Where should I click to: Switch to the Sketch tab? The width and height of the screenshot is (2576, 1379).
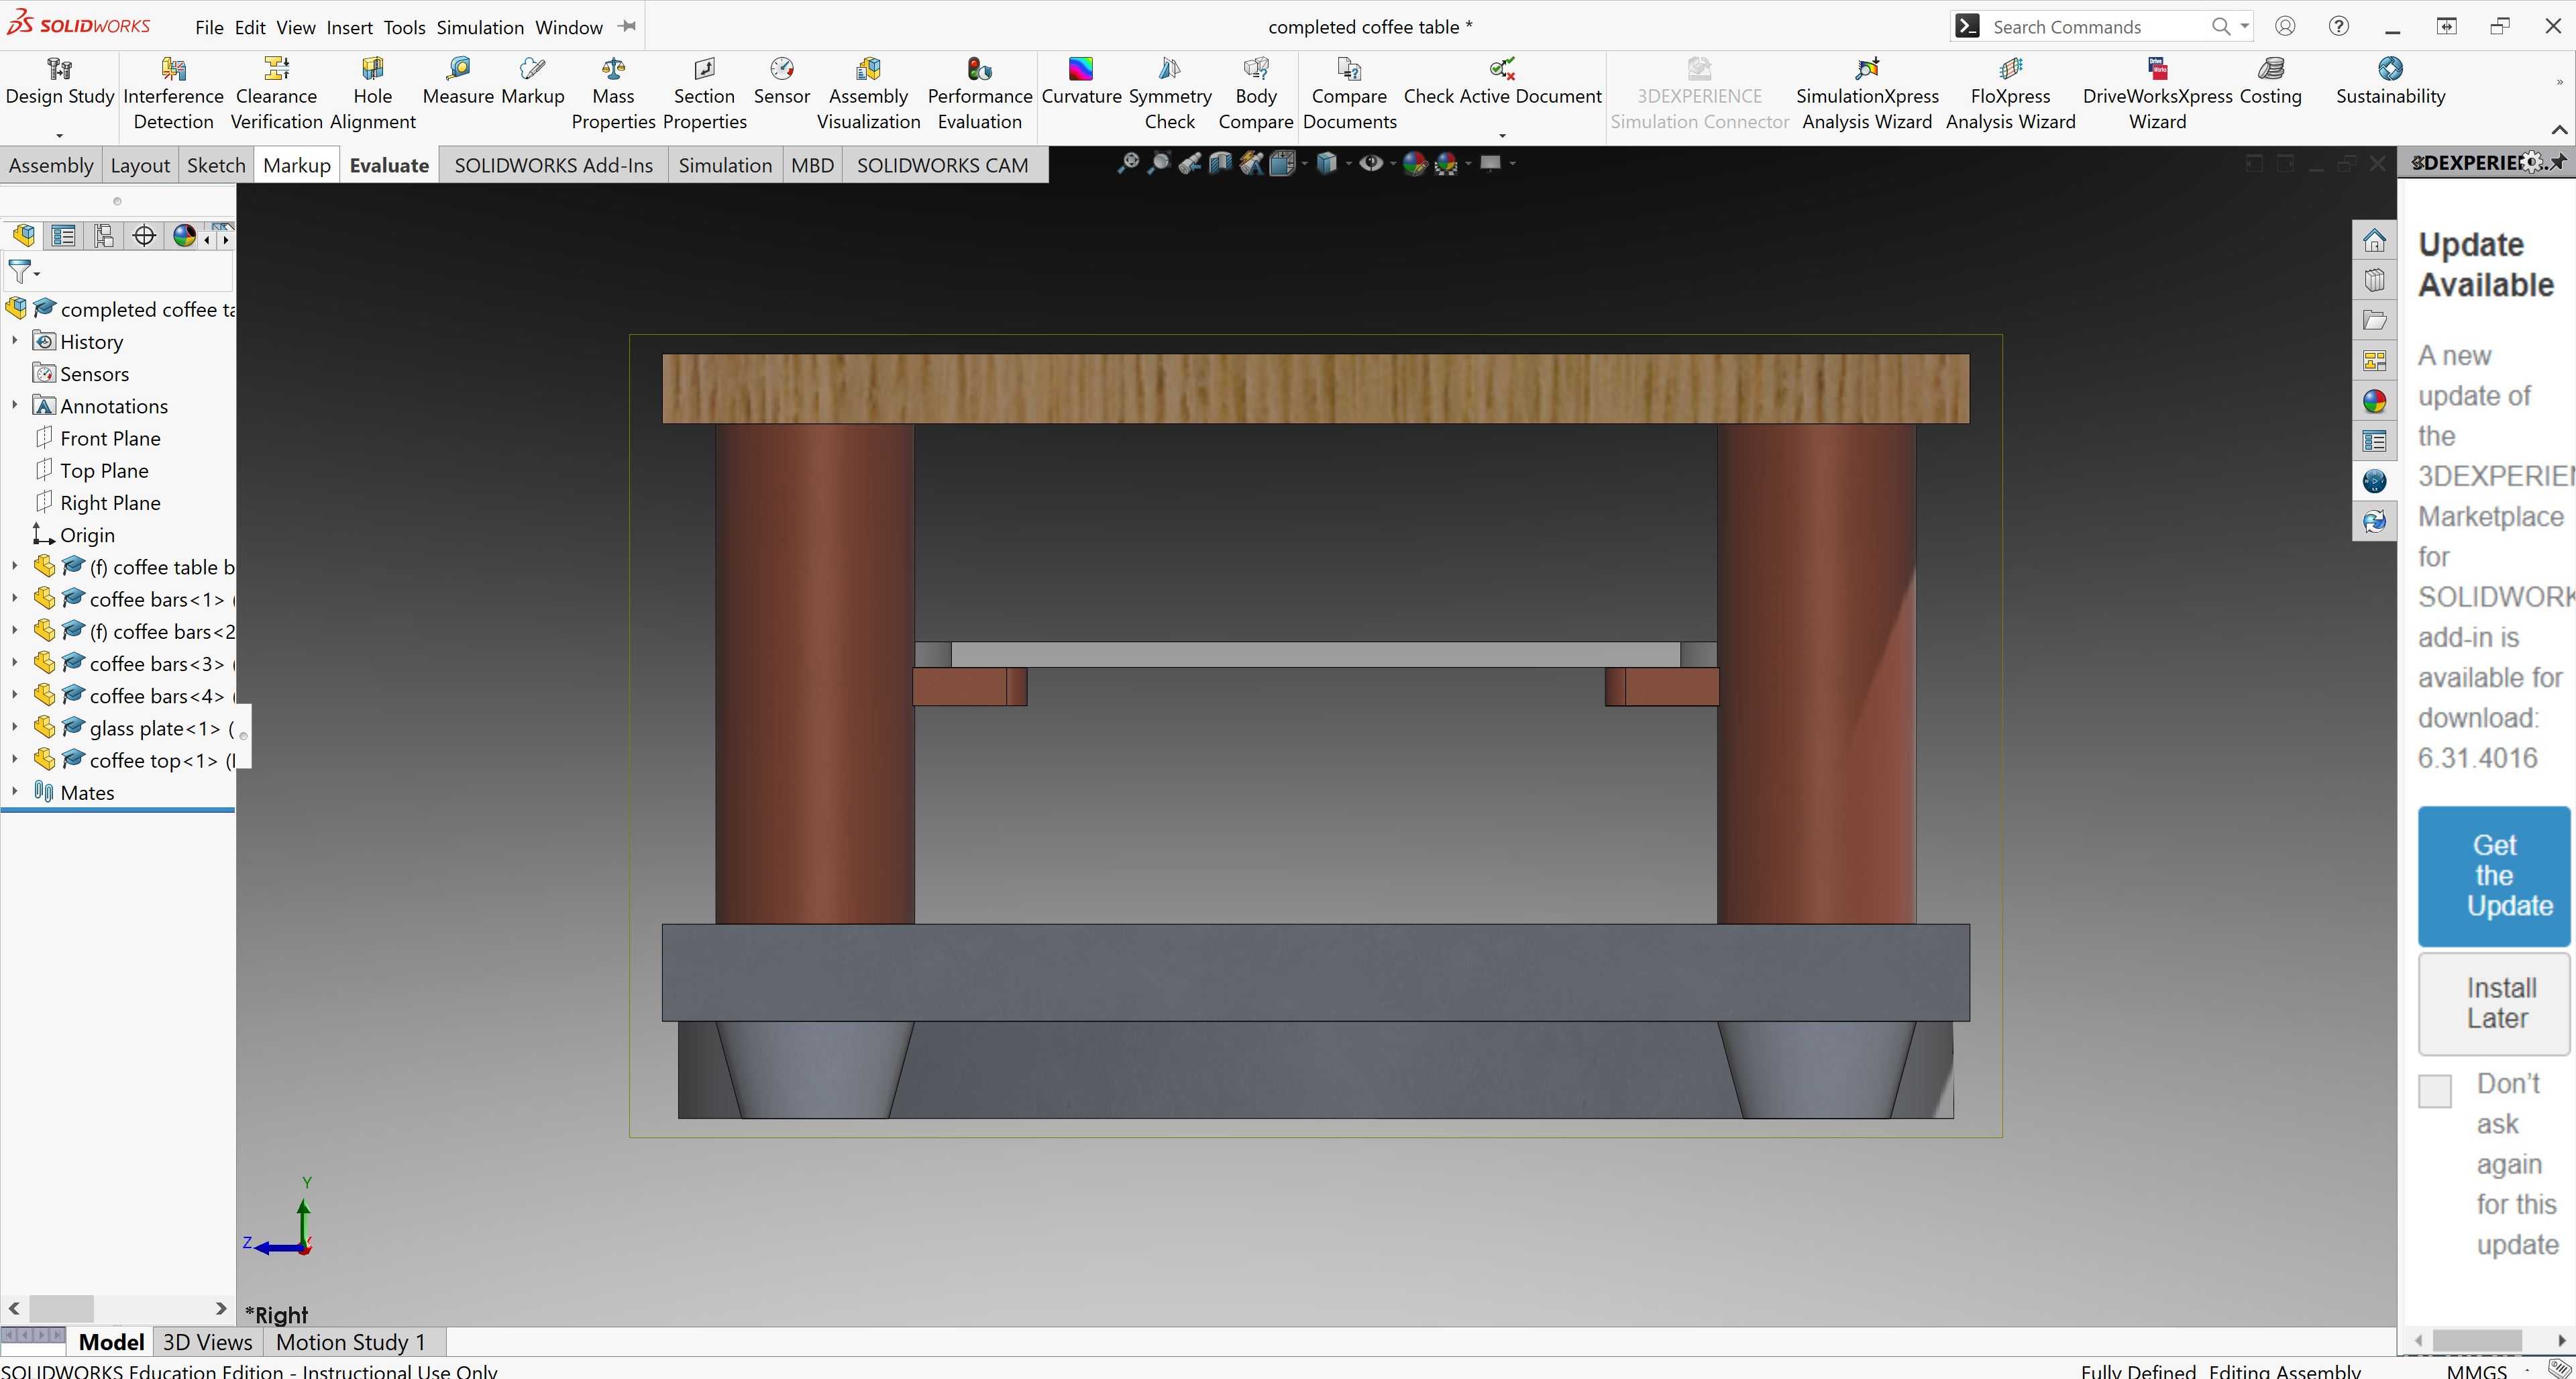pyautogui.click(x=216, y=165)
